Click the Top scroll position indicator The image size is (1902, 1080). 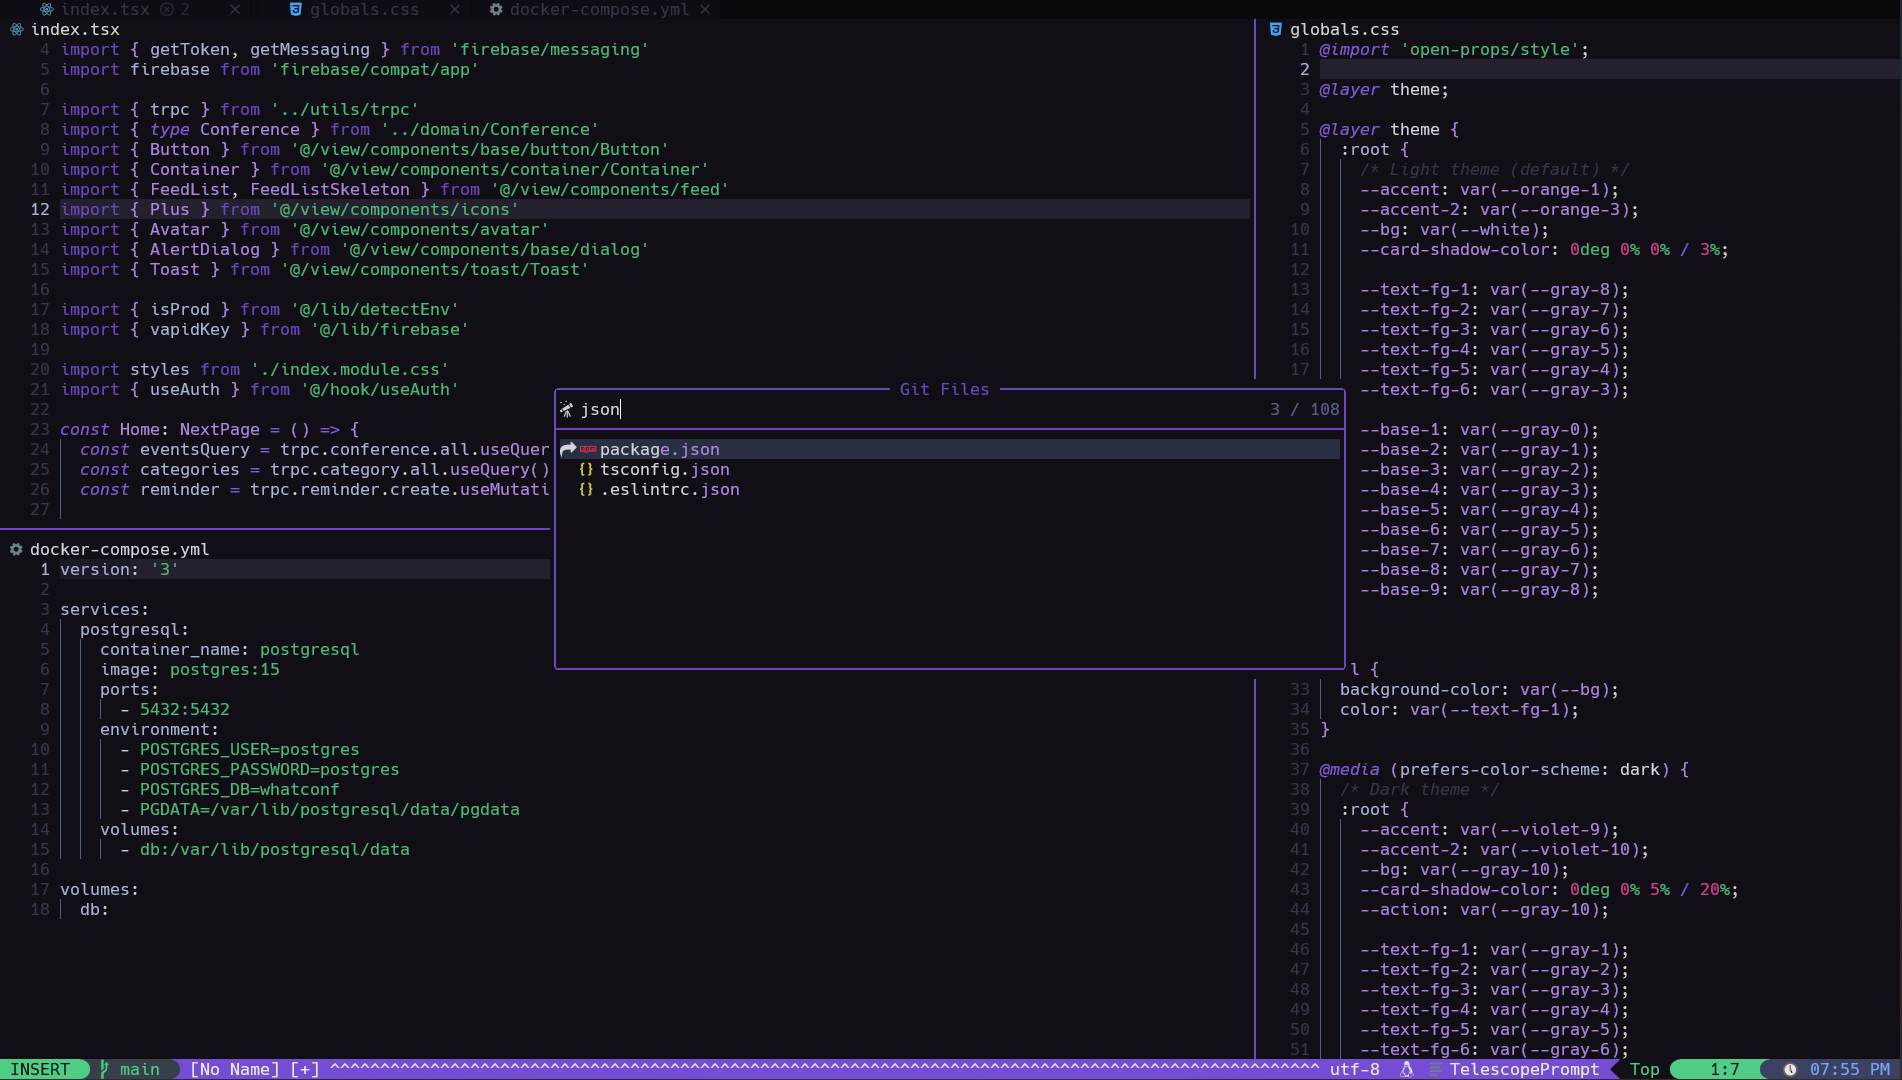point(1644,1069)
